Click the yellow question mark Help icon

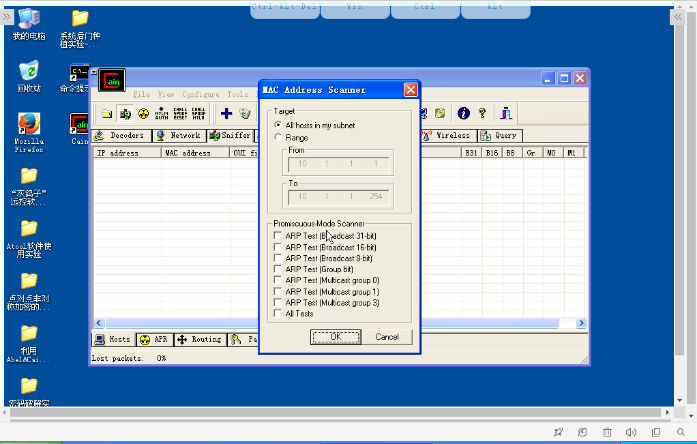pyautogui.click(x=482, y=113)
